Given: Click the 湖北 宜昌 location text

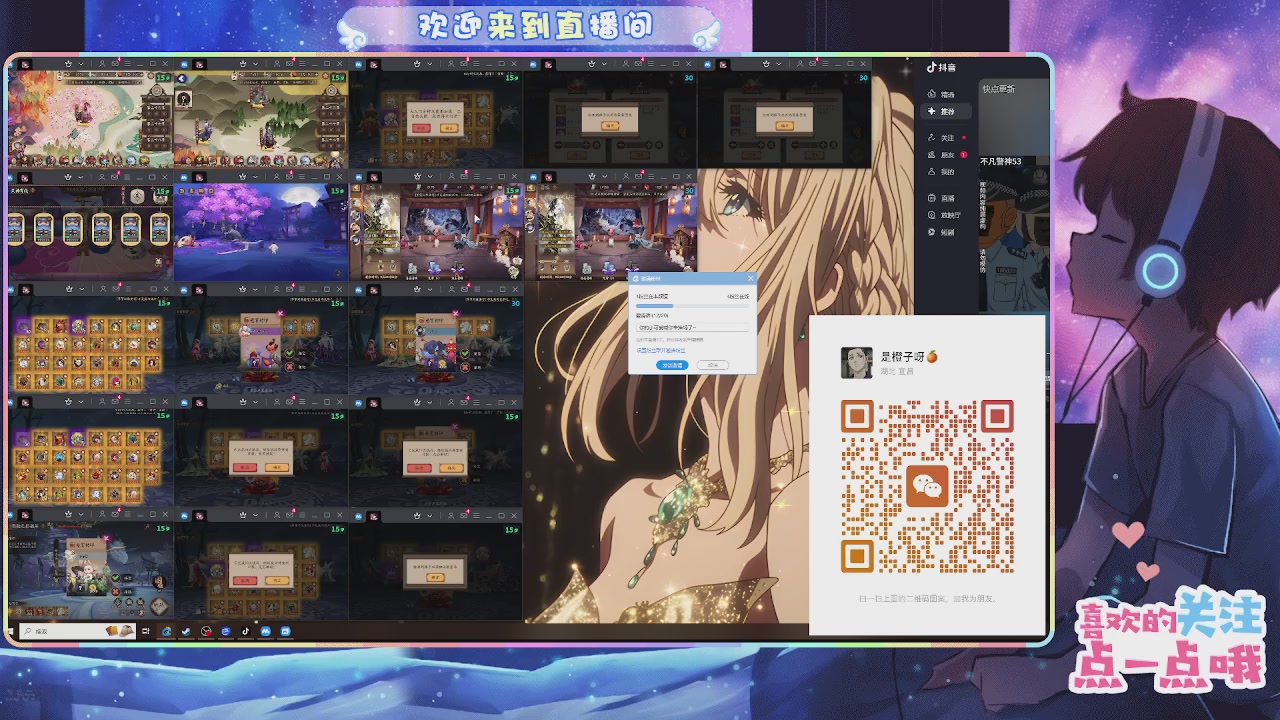Looking at the screenshot, I should coord(897,371).
